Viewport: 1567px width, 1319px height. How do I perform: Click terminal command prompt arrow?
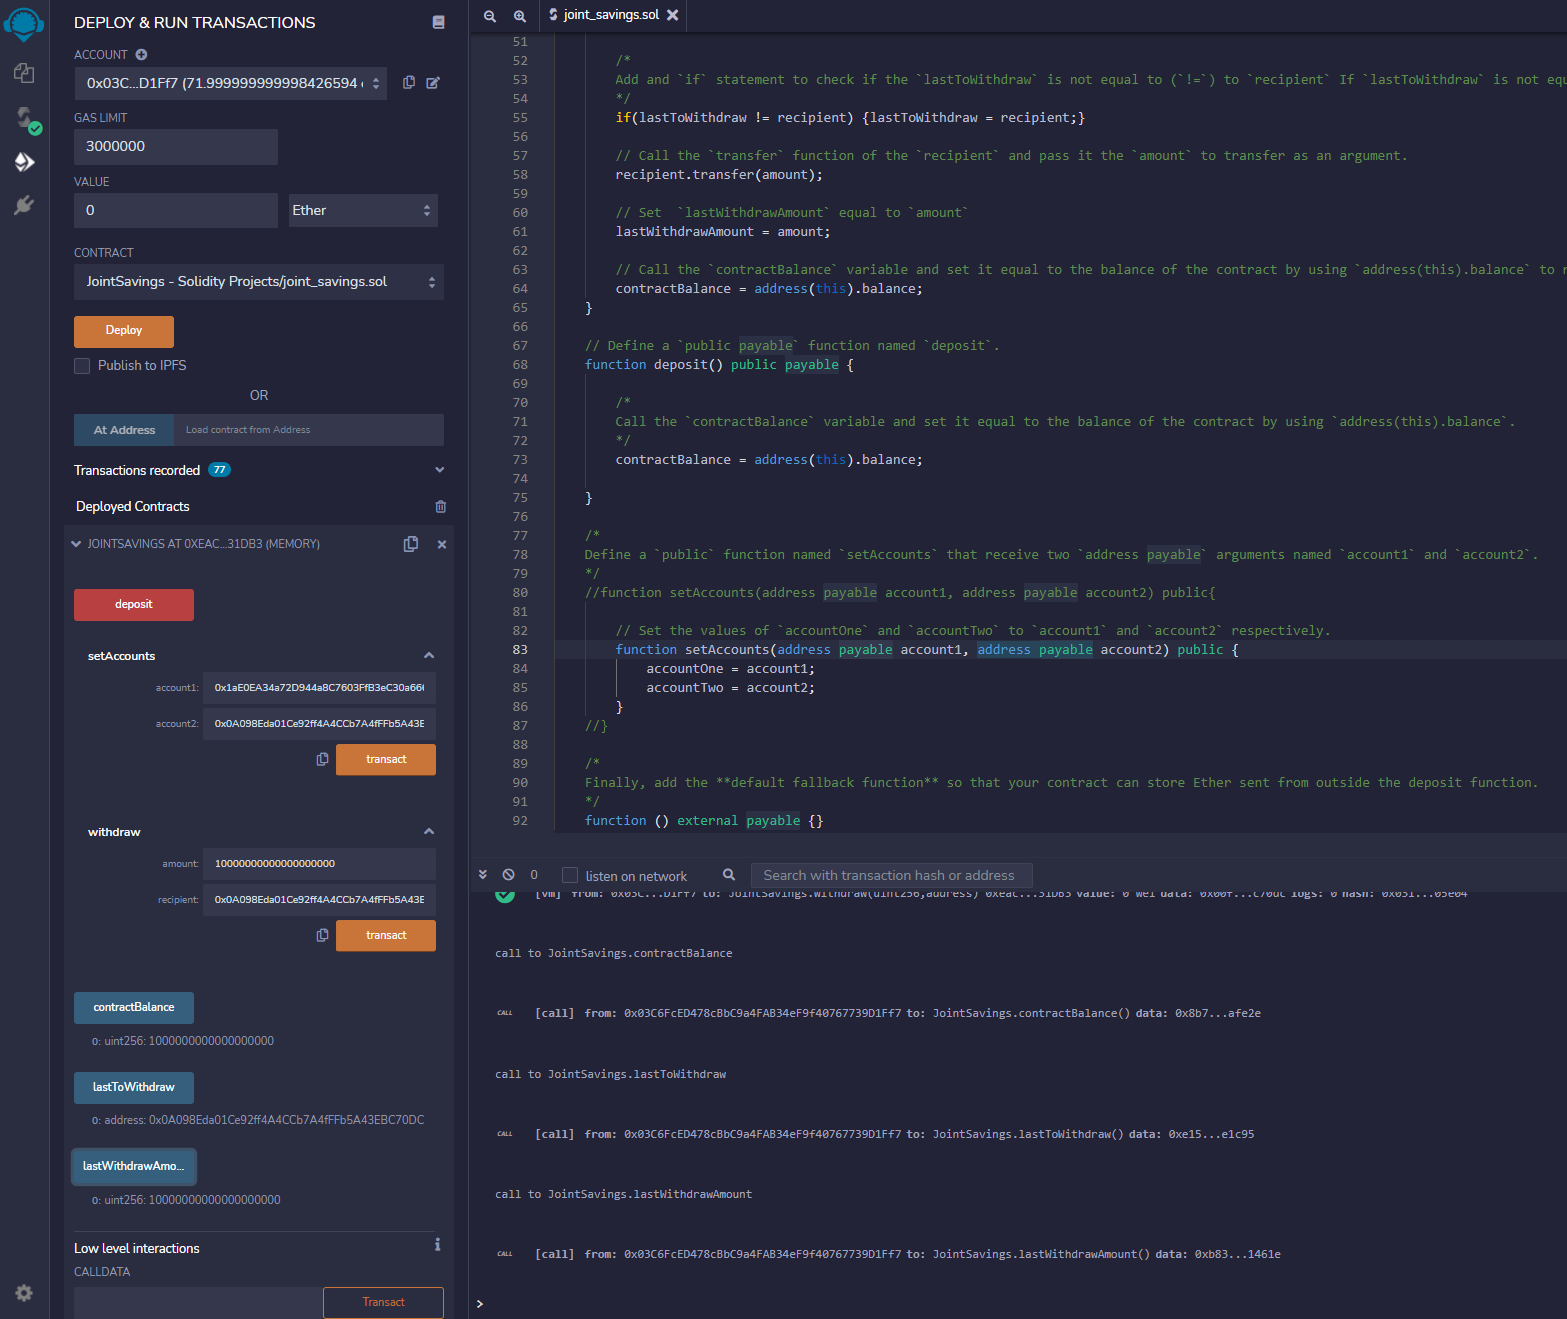coord(480,1303)
